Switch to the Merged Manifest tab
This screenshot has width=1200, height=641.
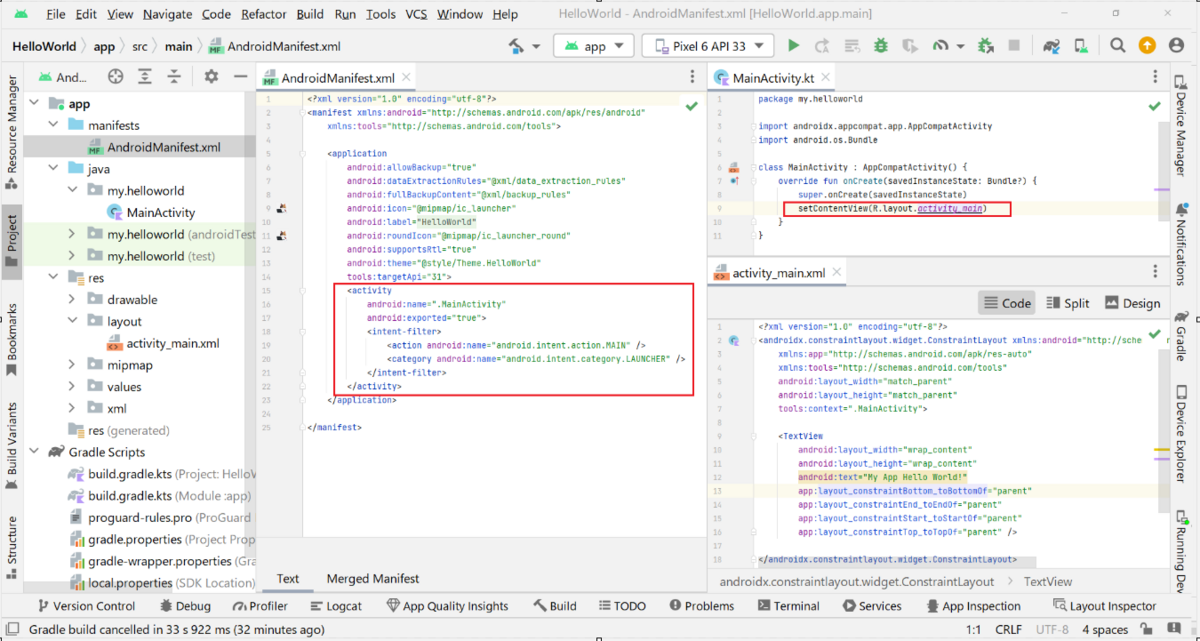click(x=373, y=578)
